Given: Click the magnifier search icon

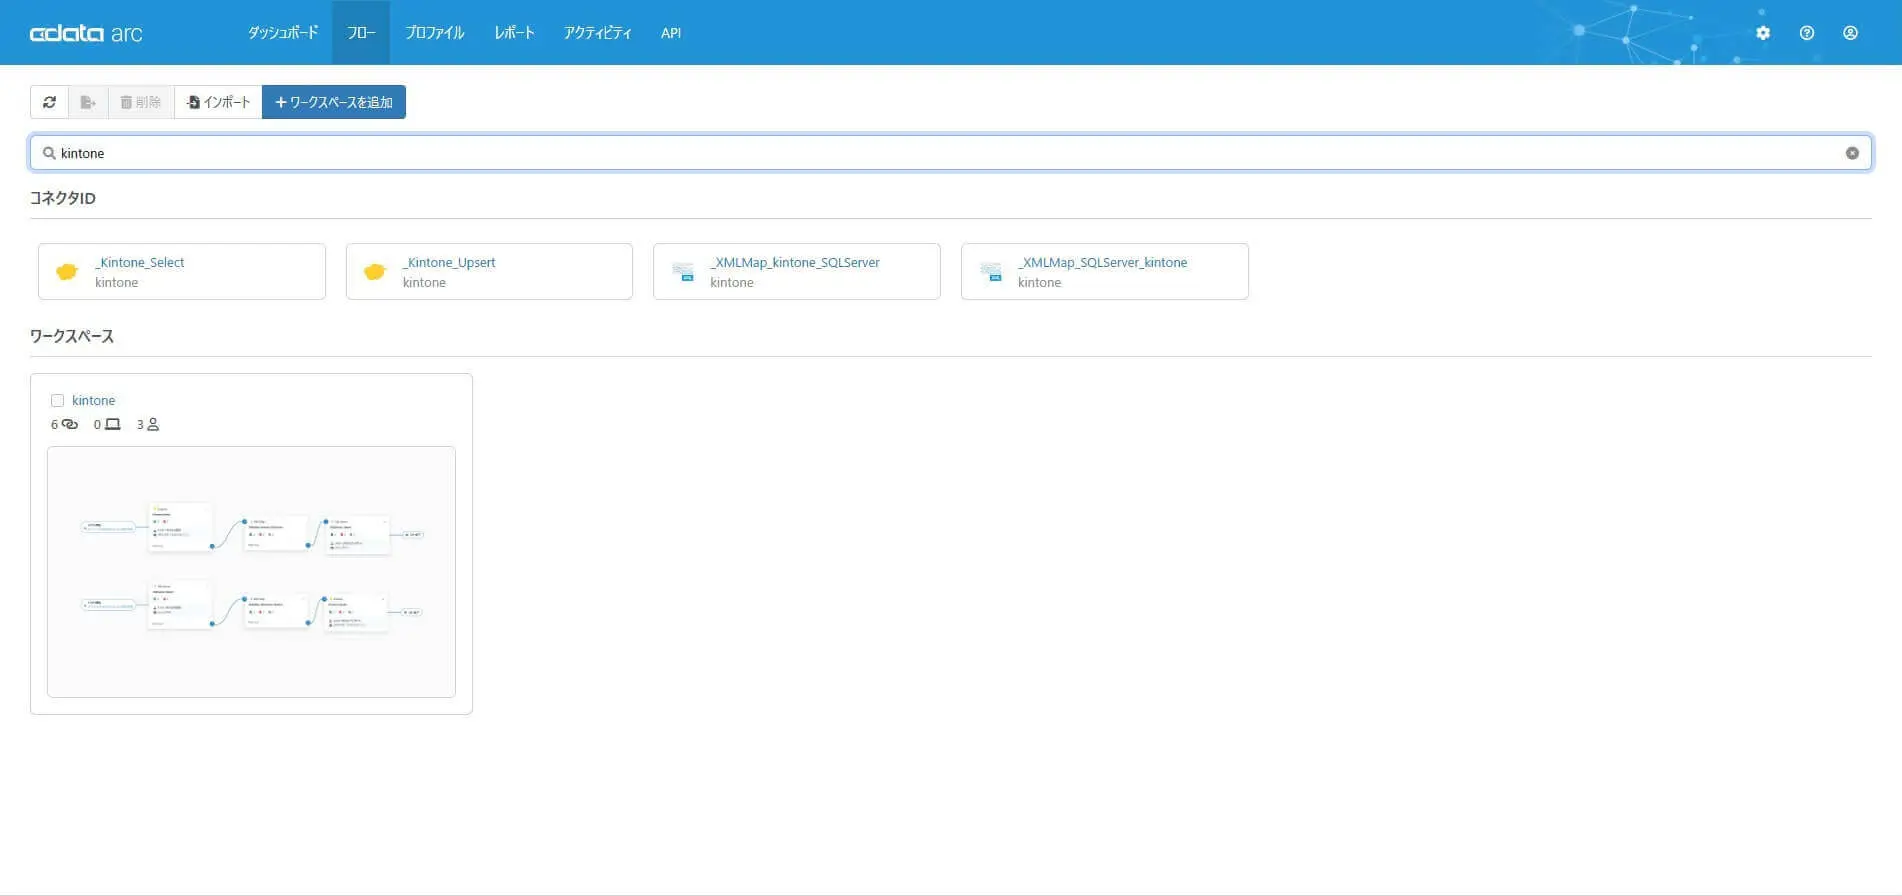Looking at the screenshot, I should (x=48, y=153).
